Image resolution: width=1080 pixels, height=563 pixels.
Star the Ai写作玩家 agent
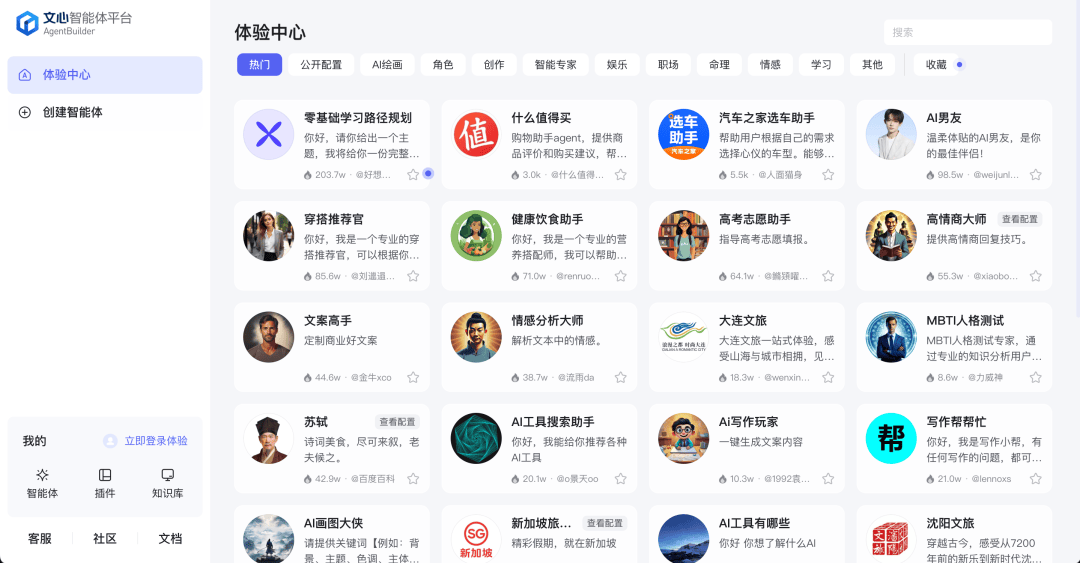[828, 478]
